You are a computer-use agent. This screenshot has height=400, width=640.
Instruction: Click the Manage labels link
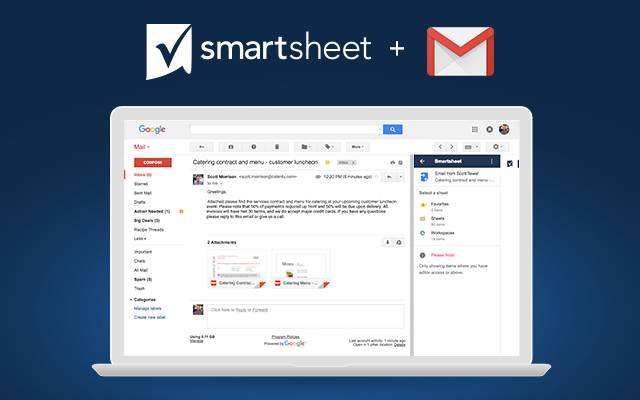(148, 308)
